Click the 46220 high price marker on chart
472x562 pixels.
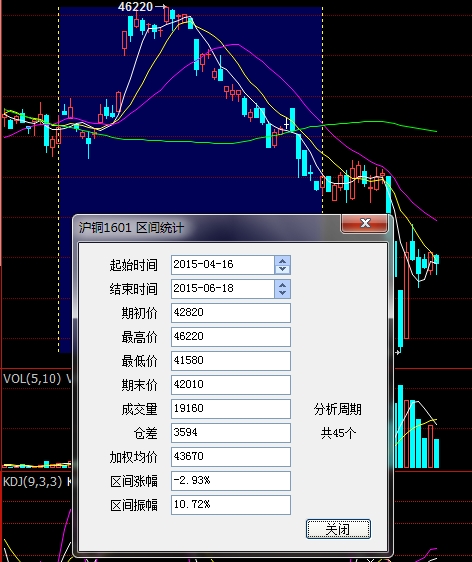coord(135,6)
